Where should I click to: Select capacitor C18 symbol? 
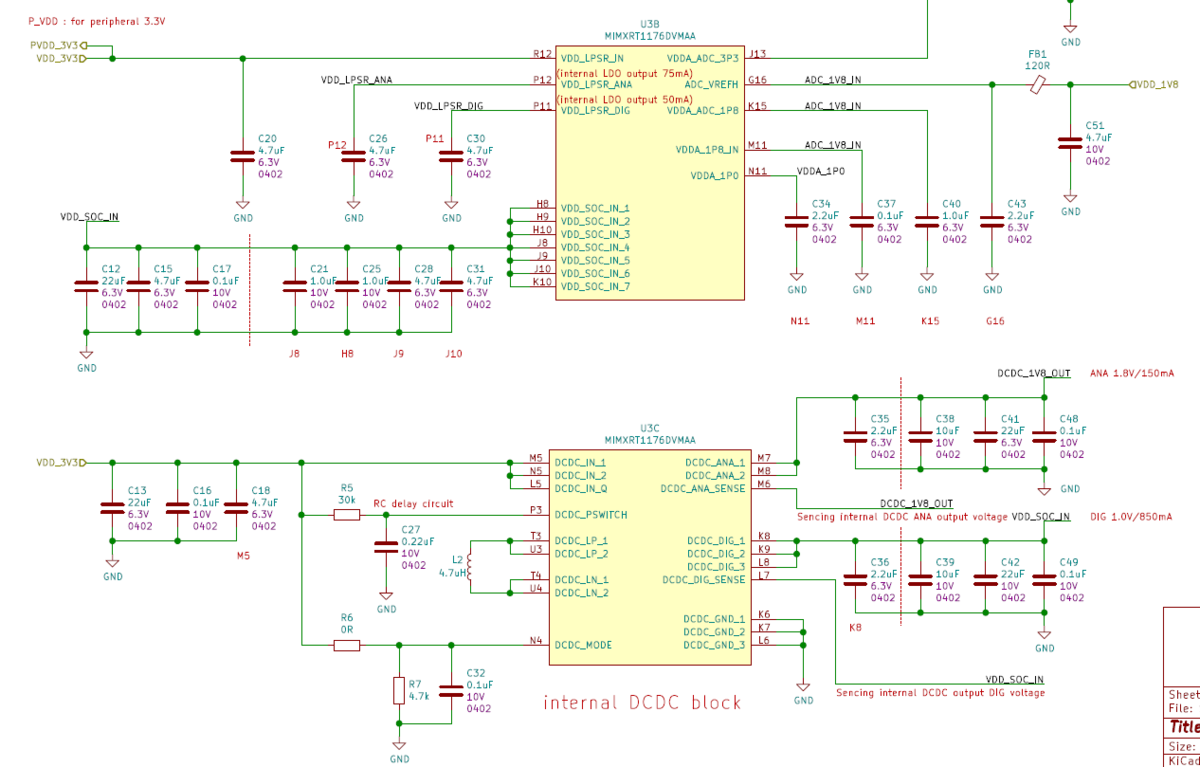pos(236,508)
